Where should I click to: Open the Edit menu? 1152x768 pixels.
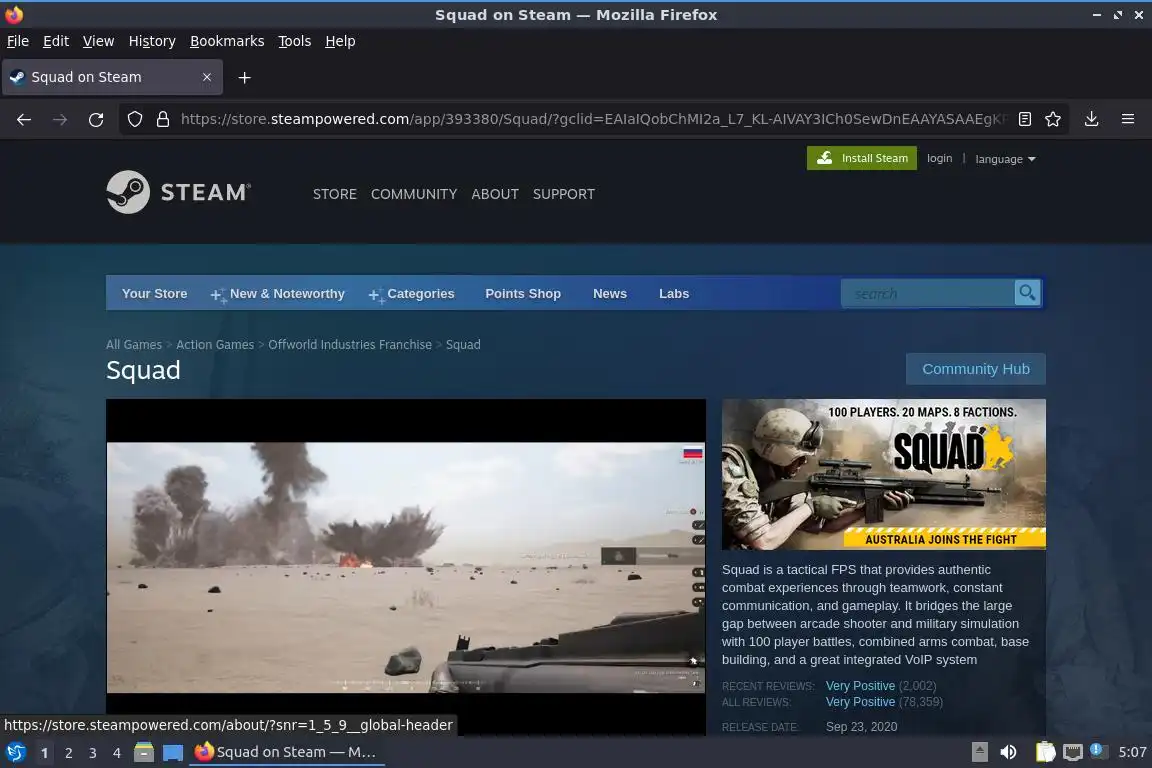[x=56, y=41]
